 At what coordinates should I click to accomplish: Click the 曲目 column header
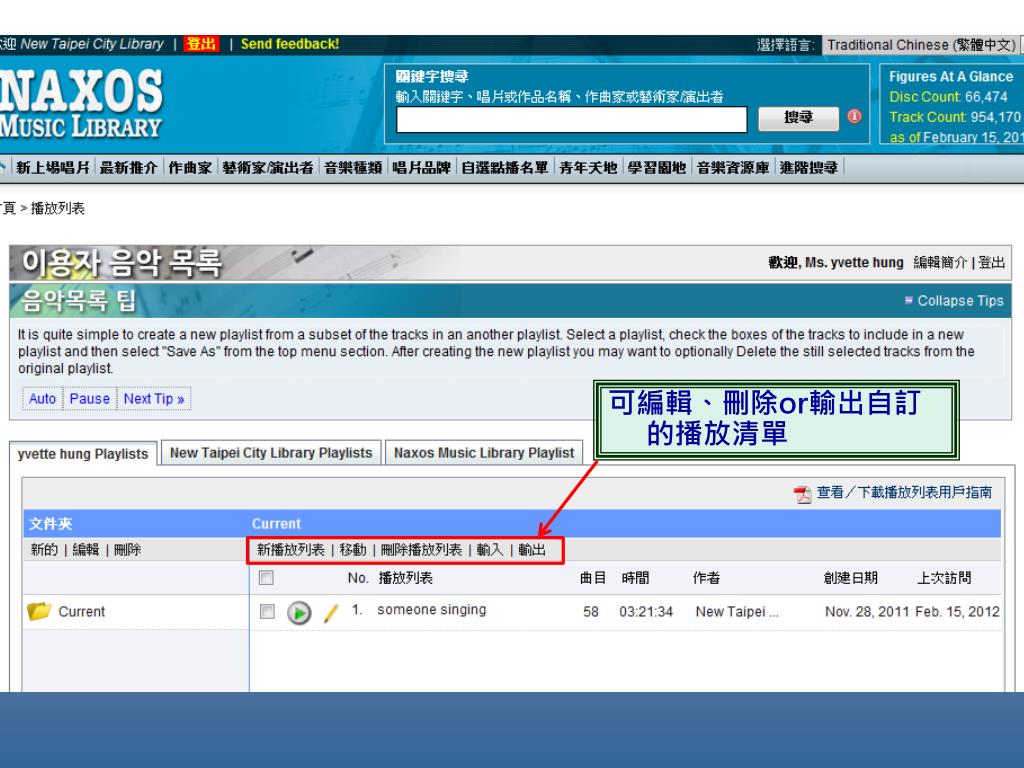coord(593,578)
